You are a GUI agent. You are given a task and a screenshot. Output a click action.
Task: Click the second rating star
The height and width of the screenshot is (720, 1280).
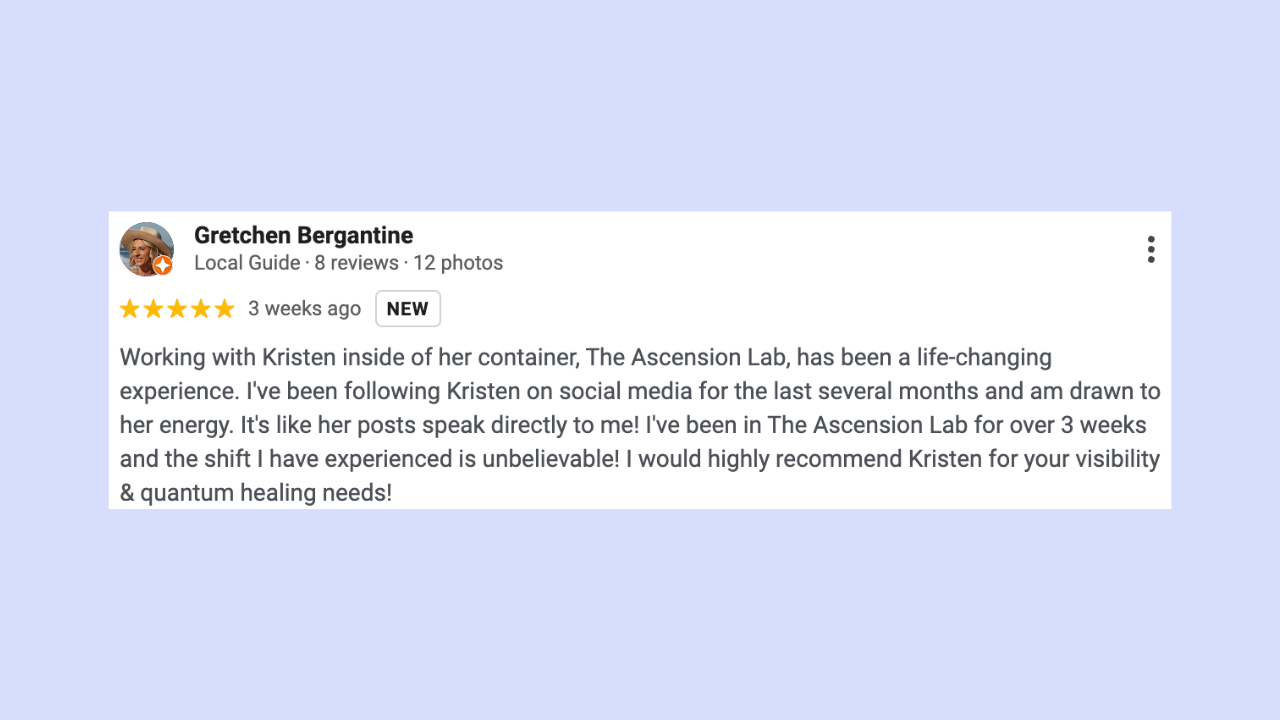154,309
